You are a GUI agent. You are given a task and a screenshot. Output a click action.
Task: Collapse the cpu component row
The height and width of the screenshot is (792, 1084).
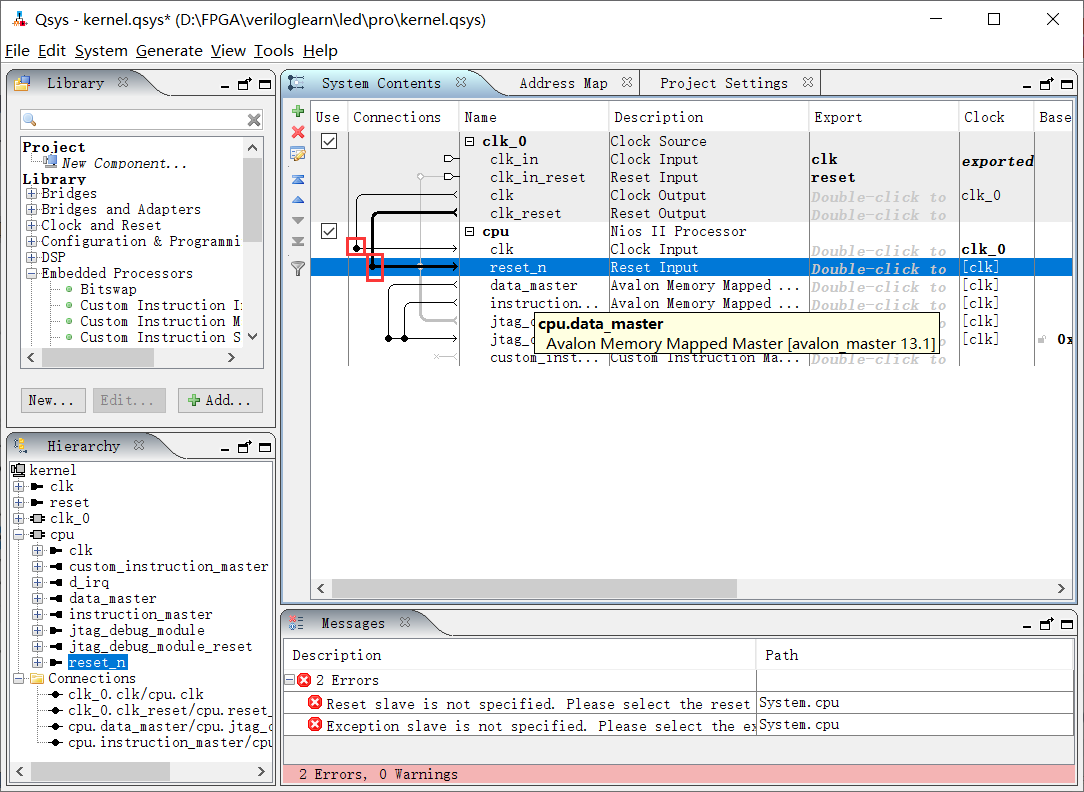(x=469, y=232)
